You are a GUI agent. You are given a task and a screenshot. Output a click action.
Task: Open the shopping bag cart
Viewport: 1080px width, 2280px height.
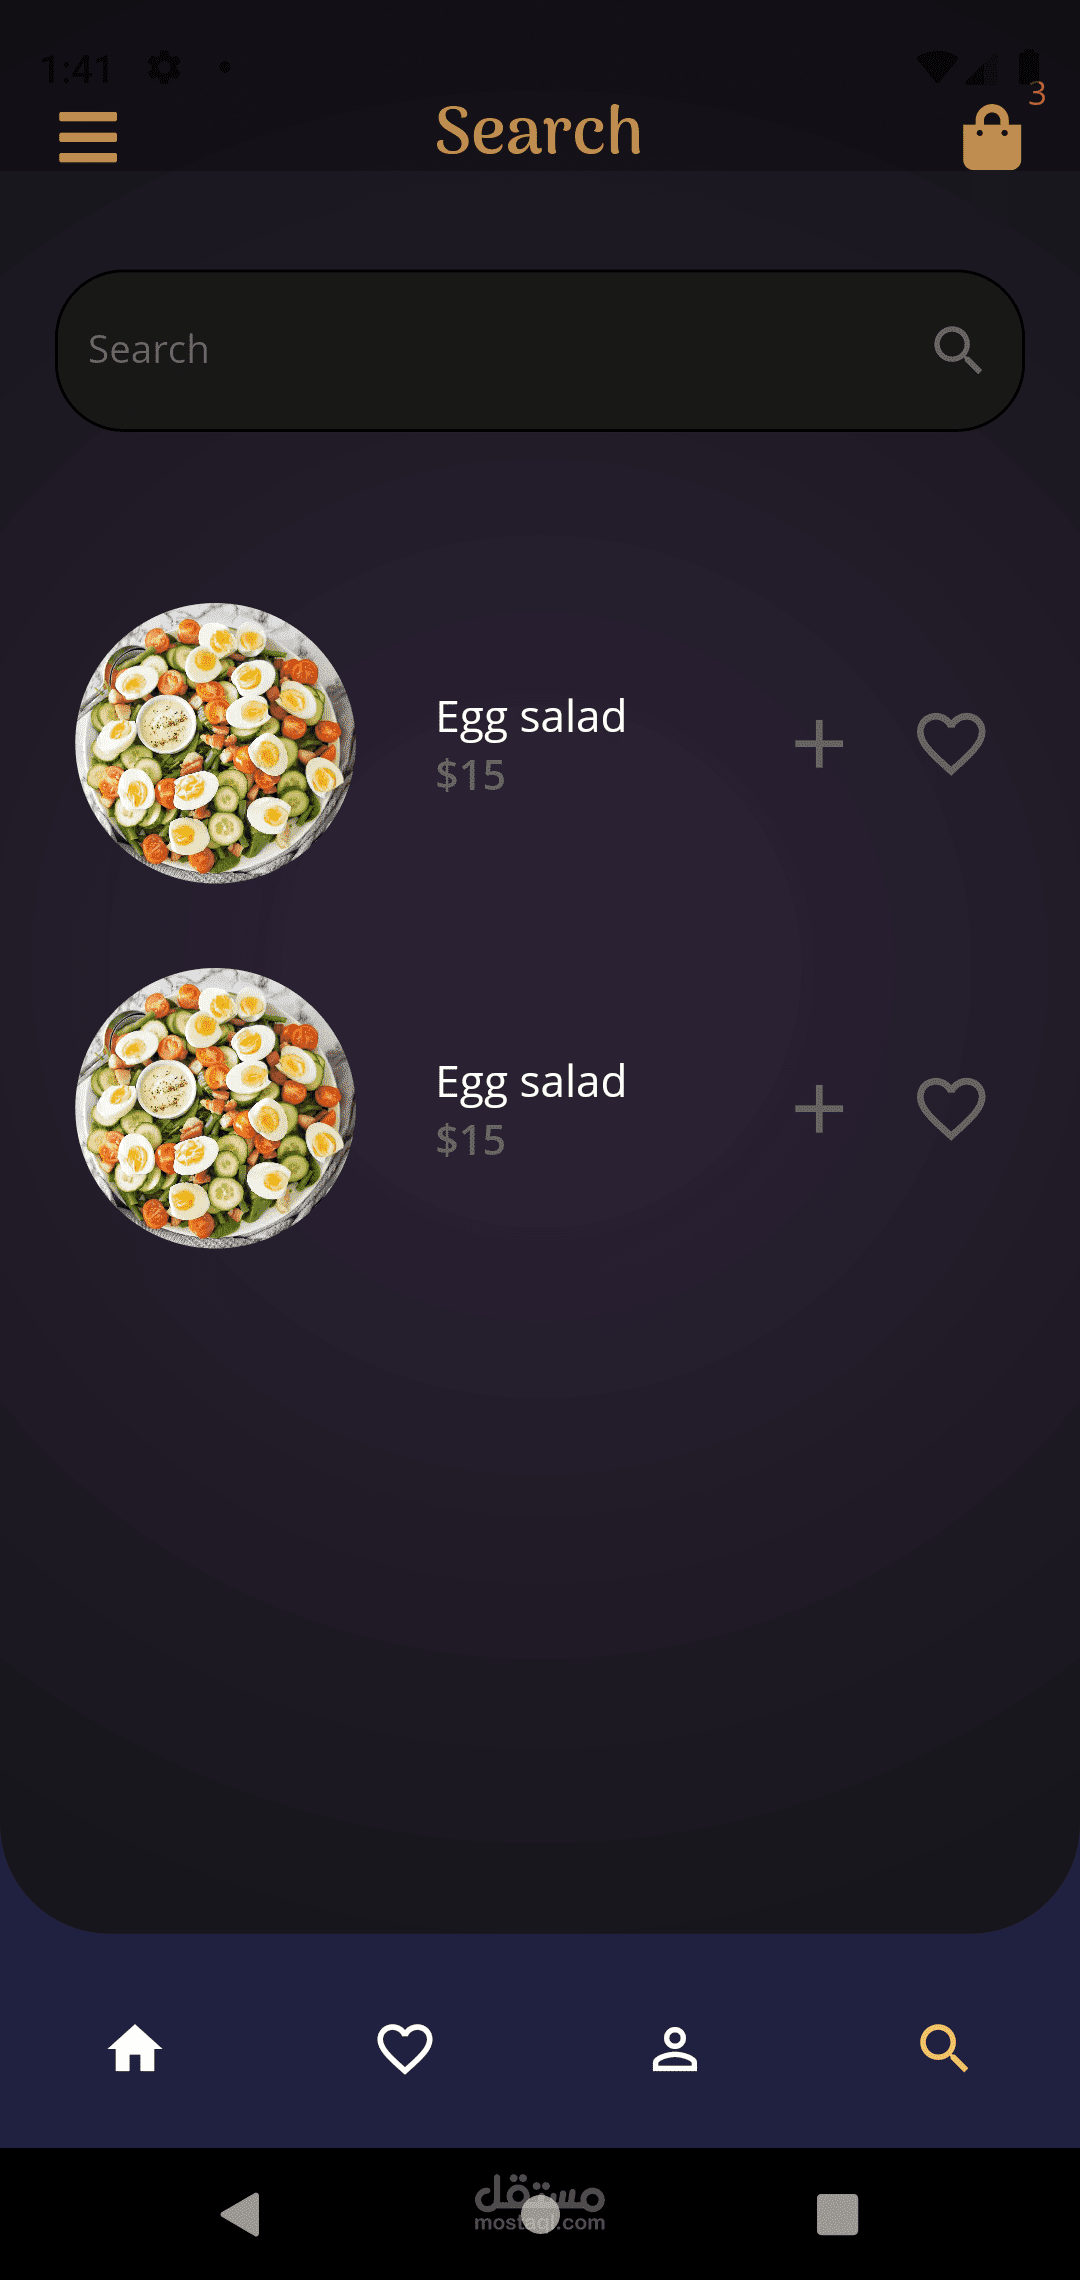[x=991, y=138]
